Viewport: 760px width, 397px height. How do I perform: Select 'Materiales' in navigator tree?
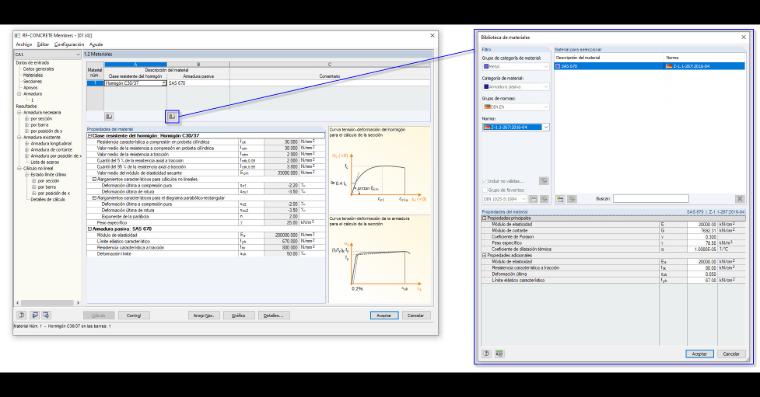tap(33, 75)
